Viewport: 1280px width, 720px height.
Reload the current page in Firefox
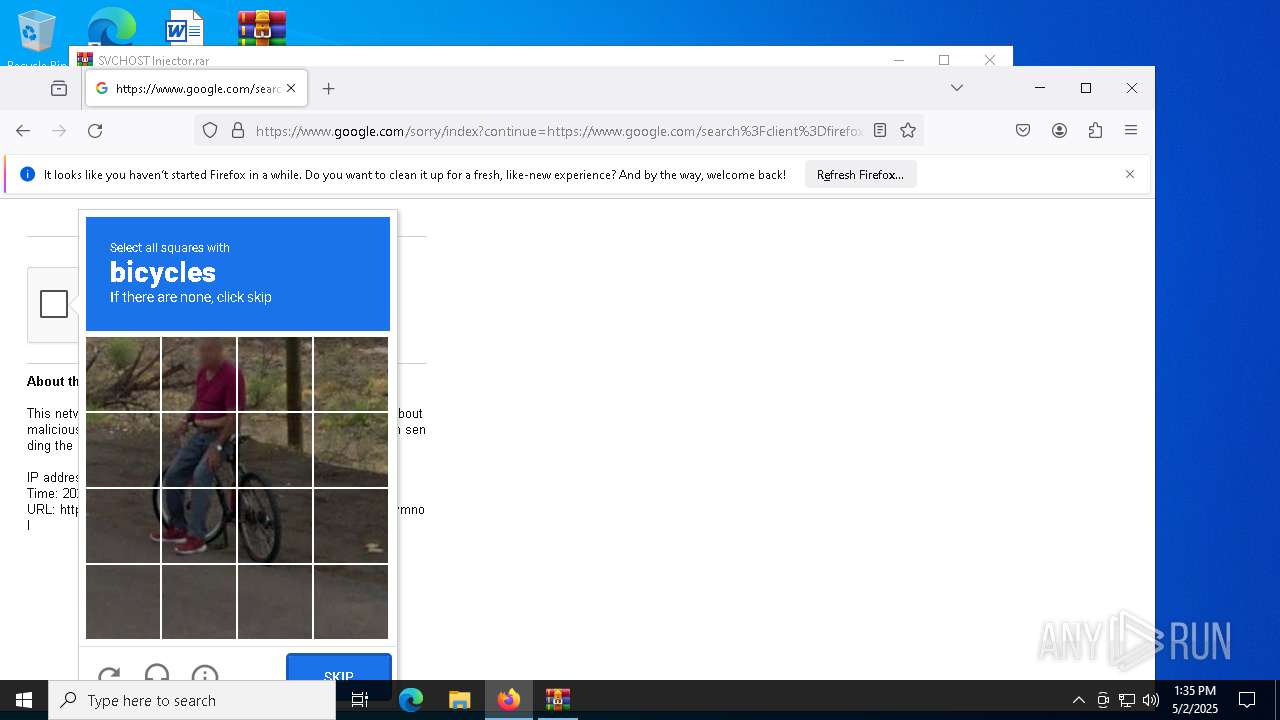95,131
